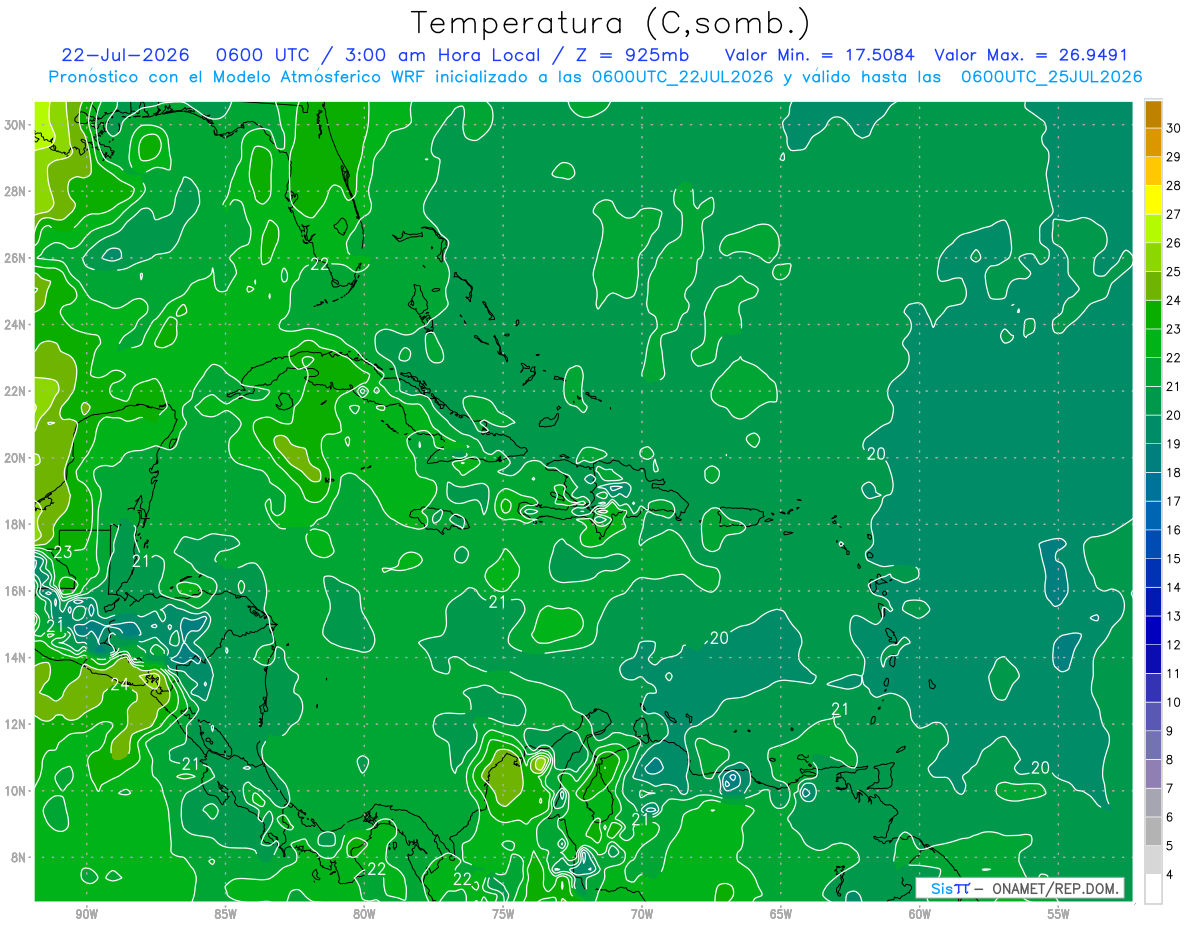Click the 'Valor Max. = 26.9491' readout
The height and width of the screenshot is (927, 1200).
click(1031, 55)
